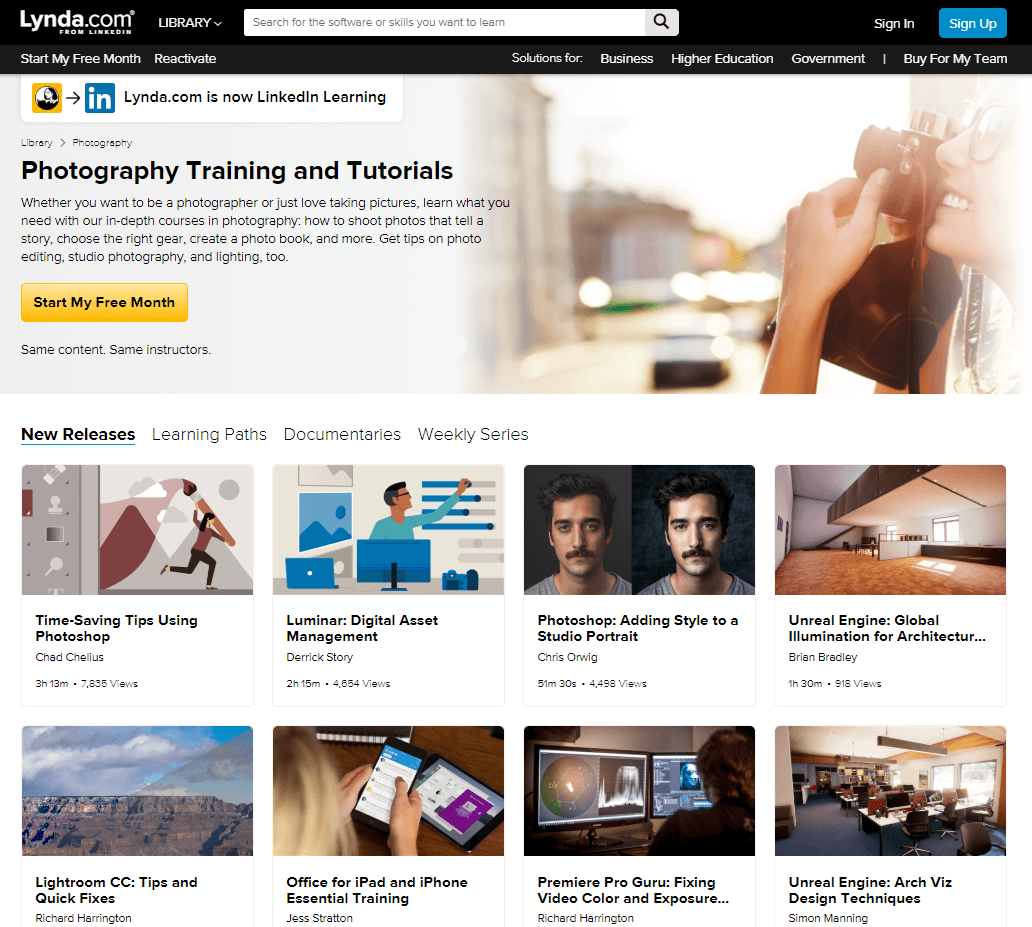
Task: Click Premiere Pro Guru: Fixing Video Color title
Action: (633, 890)
